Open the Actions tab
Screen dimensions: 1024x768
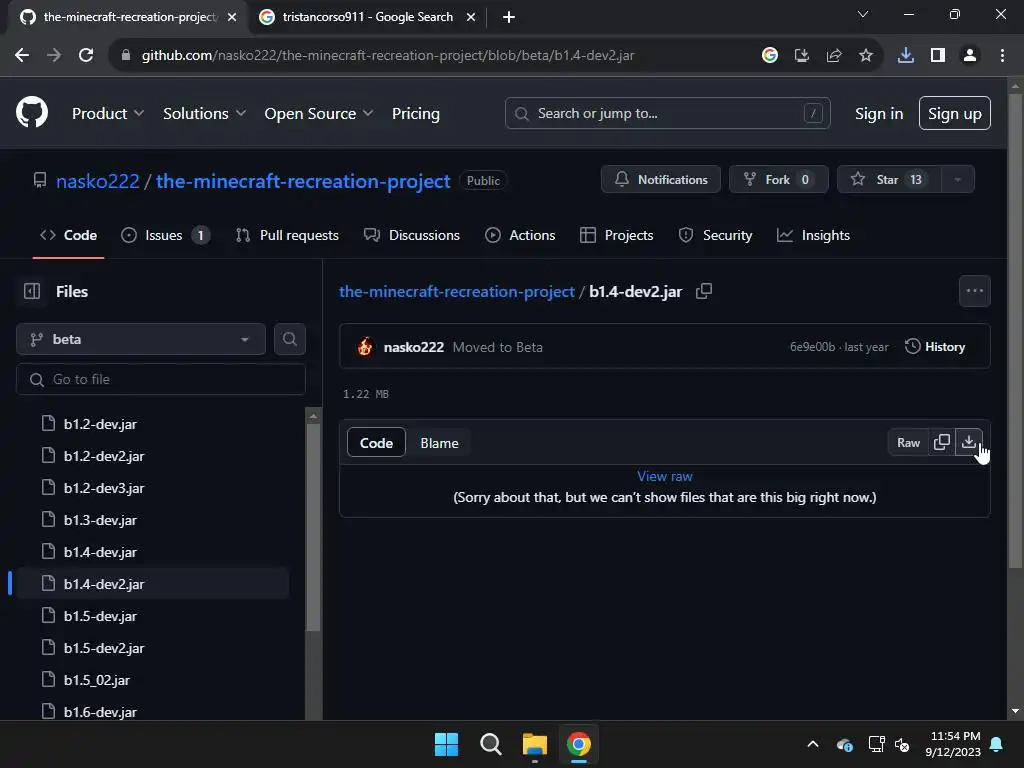(x=520, y=235)
